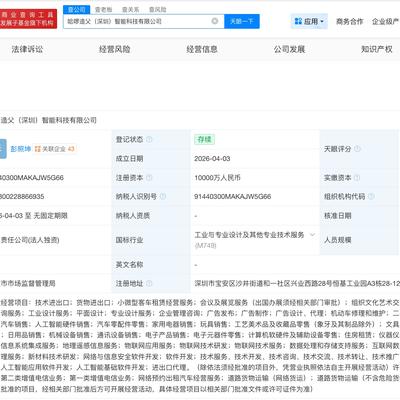This screenshot has width=400, height=400.
Task: Click the registered address starting 深圳市宝安区
Action: pyautogui.click(x=297, y=283)
